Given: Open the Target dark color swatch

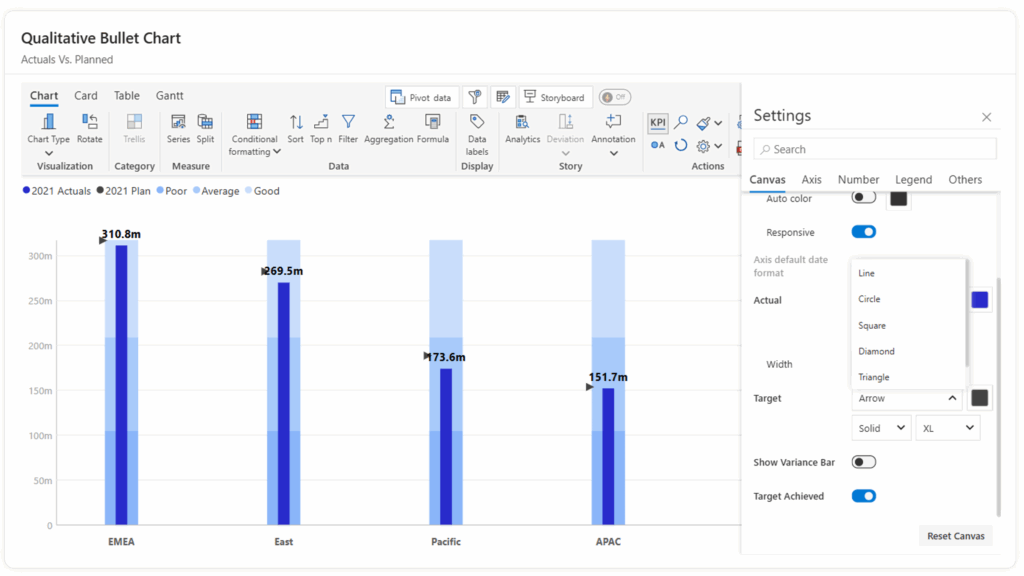Looking at the screenshot, I should click(x=980, y=398).
